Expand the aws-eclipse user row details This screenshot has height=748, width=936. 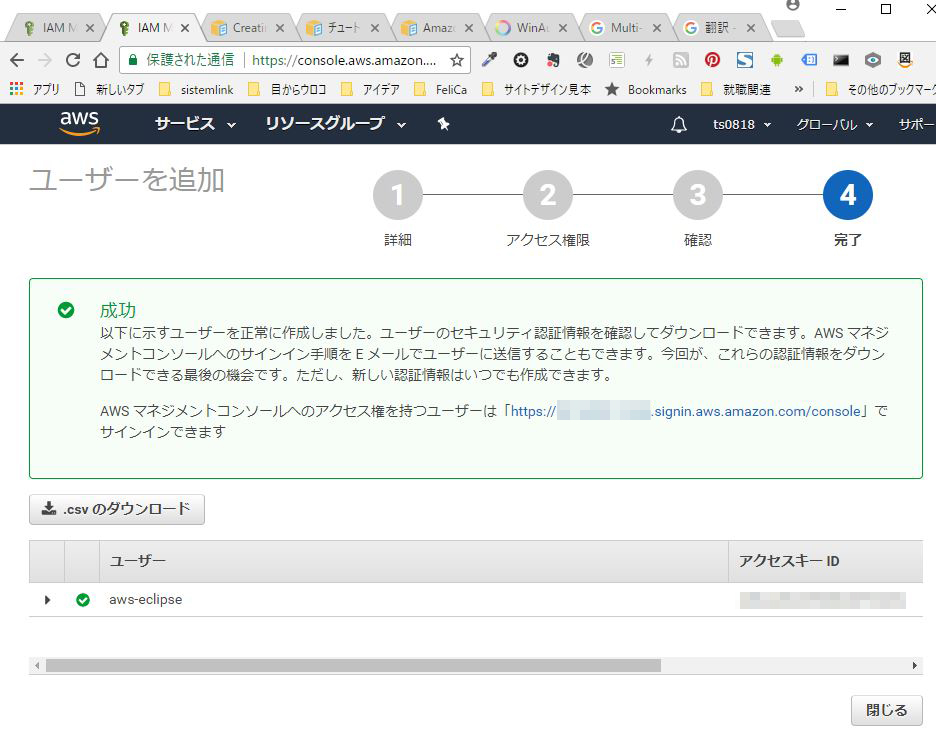click(47, 599)
